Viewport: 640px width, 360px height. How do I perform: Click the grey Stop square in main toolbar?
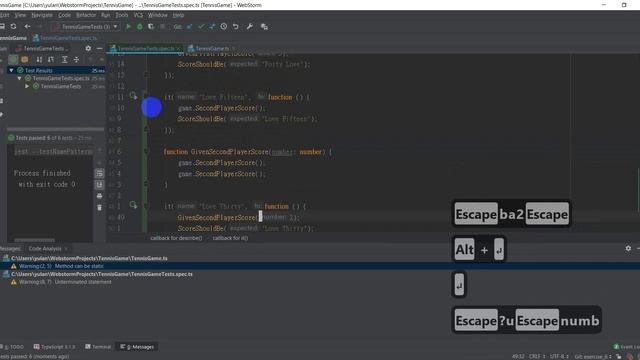coord(162,27)
